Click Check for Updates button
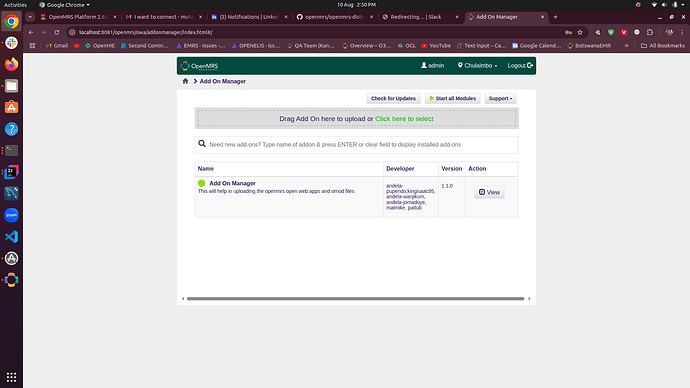The width and height of the screenshot is (690, 388). coord(393,99)
